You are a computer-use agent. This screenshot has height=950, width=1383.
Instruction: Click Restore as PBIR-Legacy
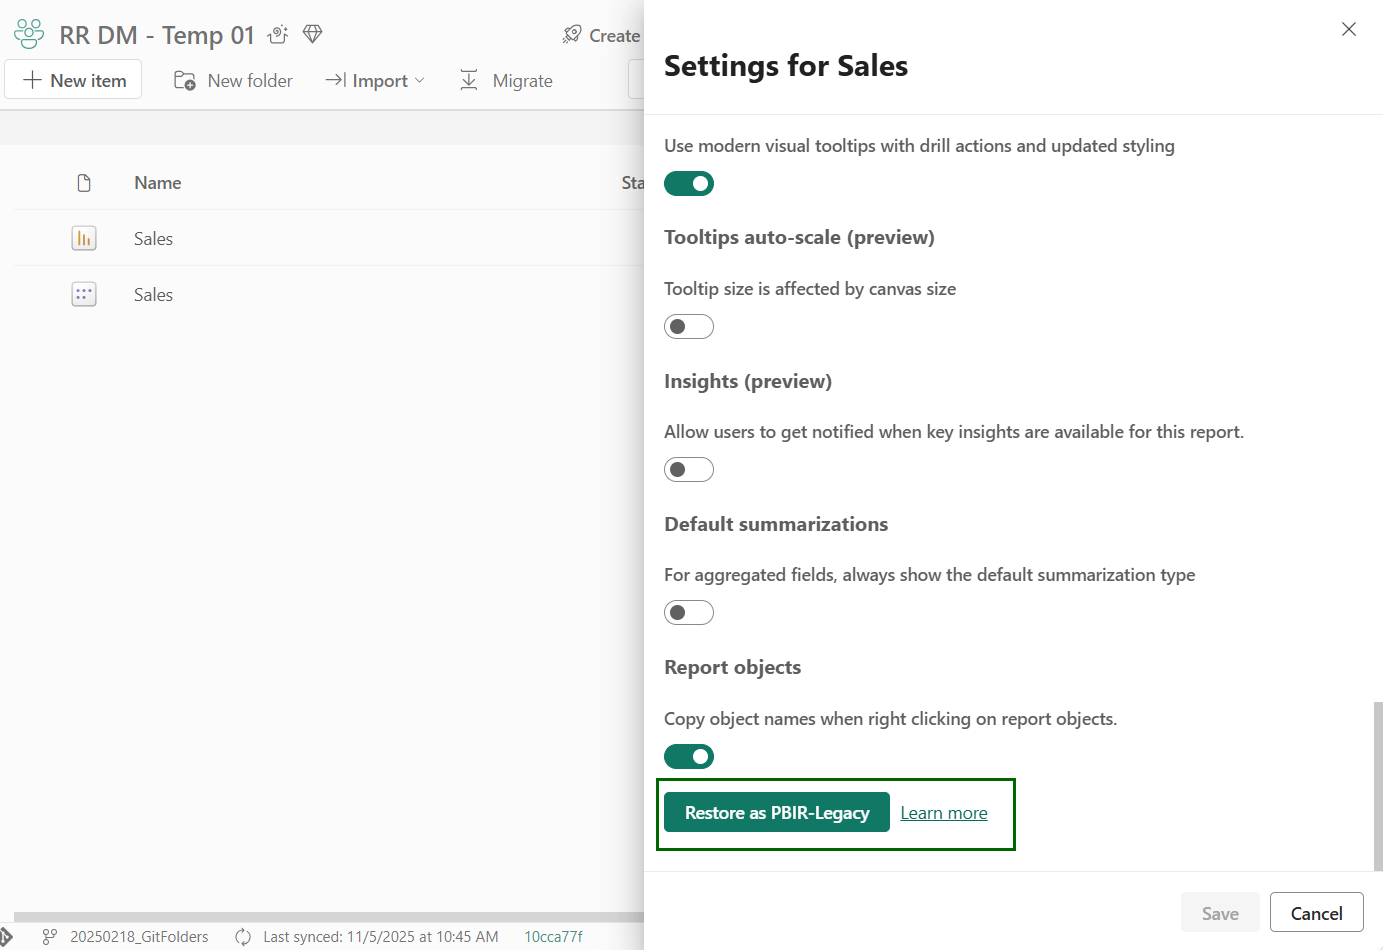pyautogui.click(x=776, y=812)
